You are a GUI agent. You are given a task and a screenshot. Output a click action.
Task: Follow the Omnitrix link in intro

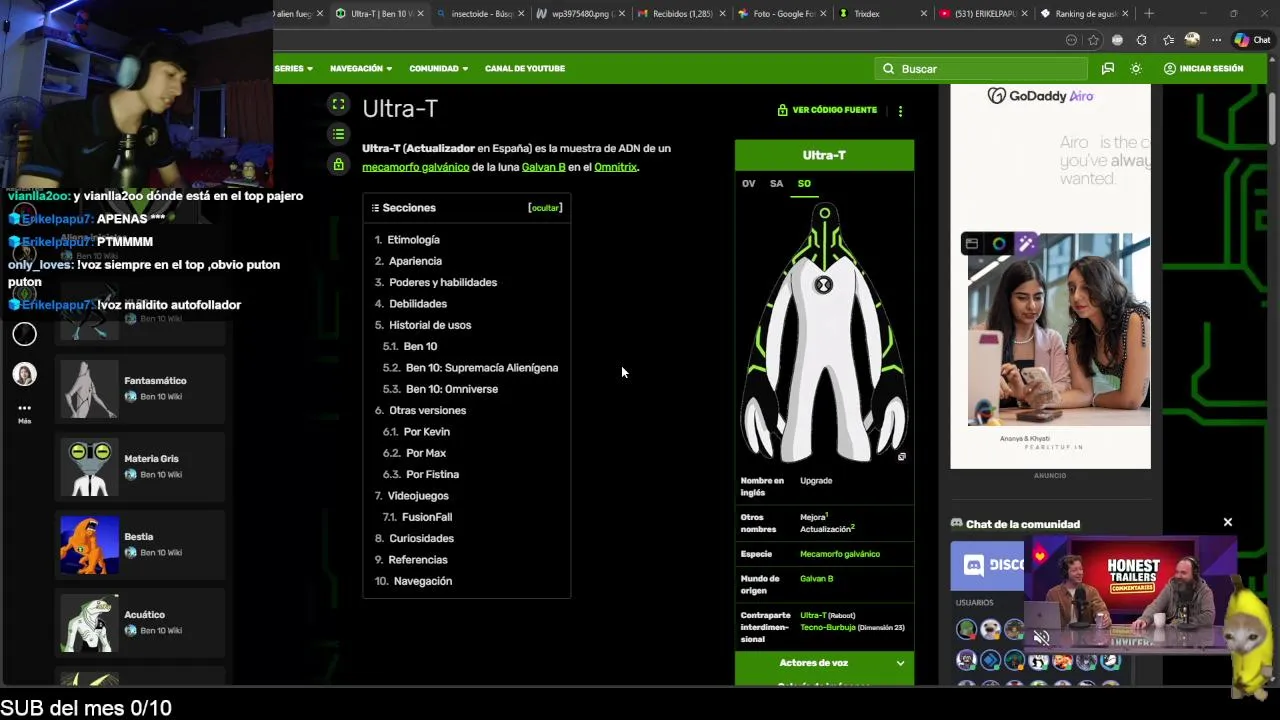pos(615,167)
